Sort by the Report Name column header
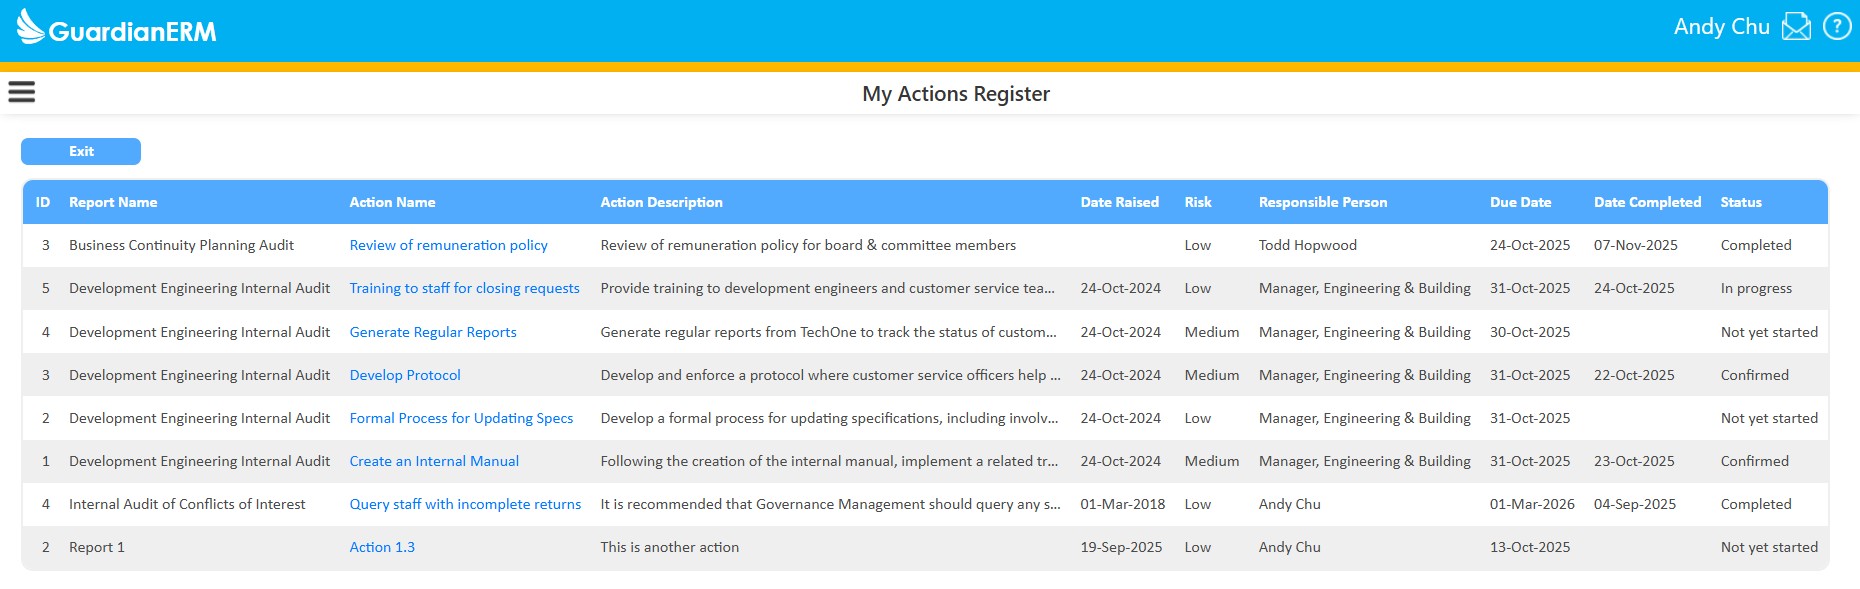Screen dimensions: 1860x589 click(x=113, y=202)
